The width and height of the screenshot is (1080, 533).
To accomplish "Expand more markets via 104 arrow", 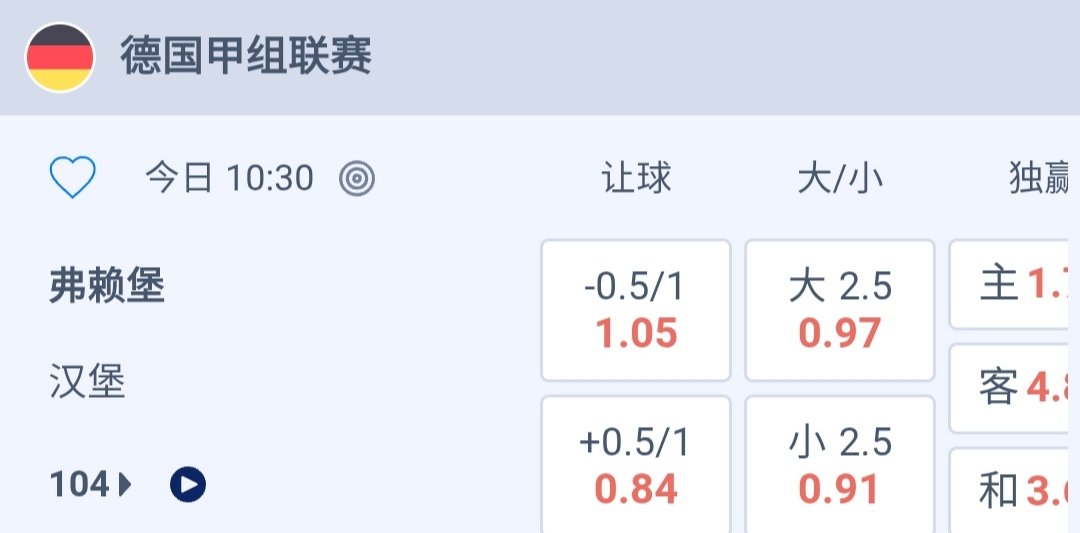I will coord(125,485).
